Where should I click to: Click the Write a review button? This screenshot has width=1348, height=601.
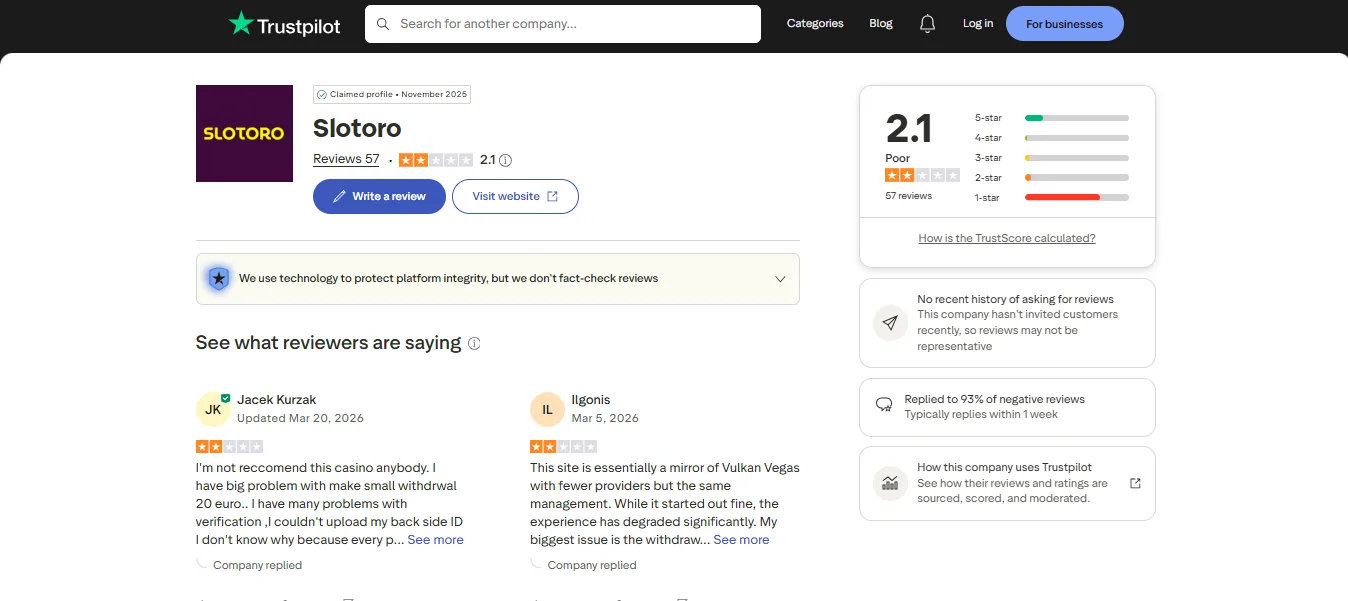click(379, 196)
